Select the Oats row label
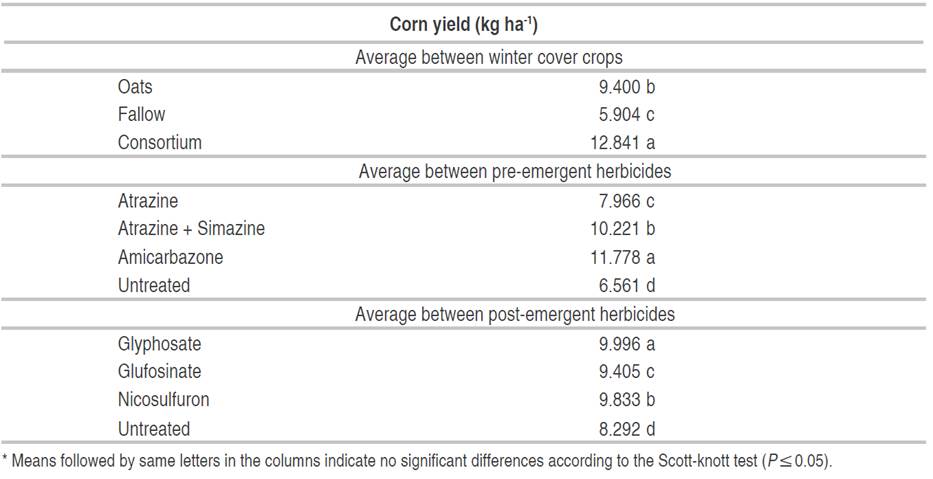 click(135, 86)
